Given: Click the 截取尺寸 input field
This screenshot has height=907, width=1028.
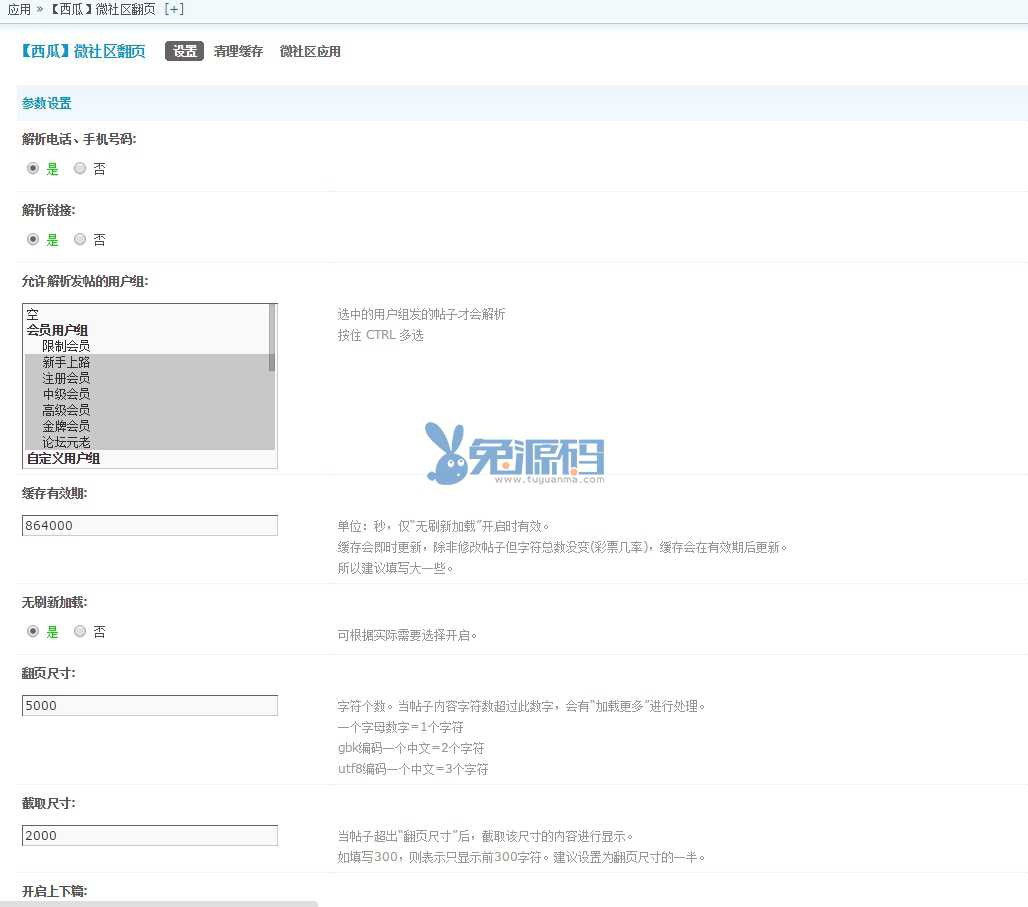Looking at the screenshot, I should (149, 835).
